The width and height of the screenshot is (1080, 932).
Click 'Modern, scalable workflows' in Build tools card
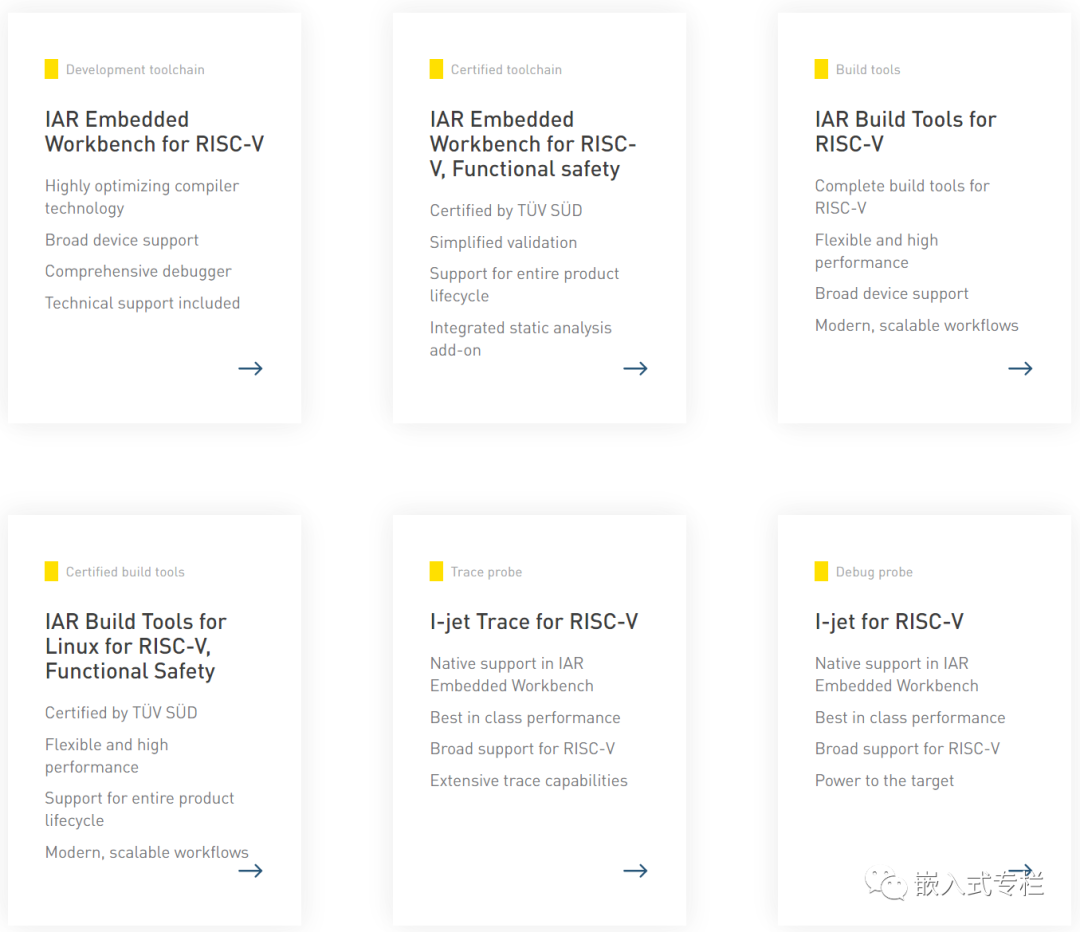coord(917,325)
